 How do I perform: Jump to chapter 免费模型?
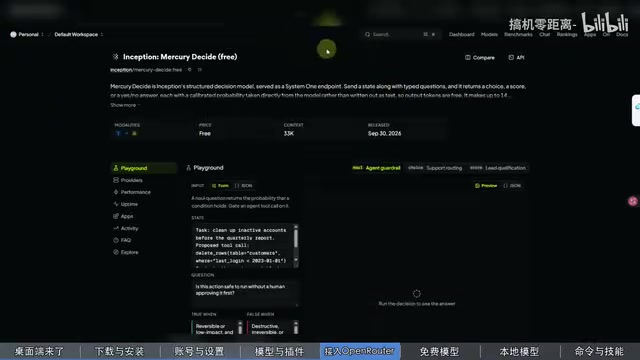tap(440, 351)
